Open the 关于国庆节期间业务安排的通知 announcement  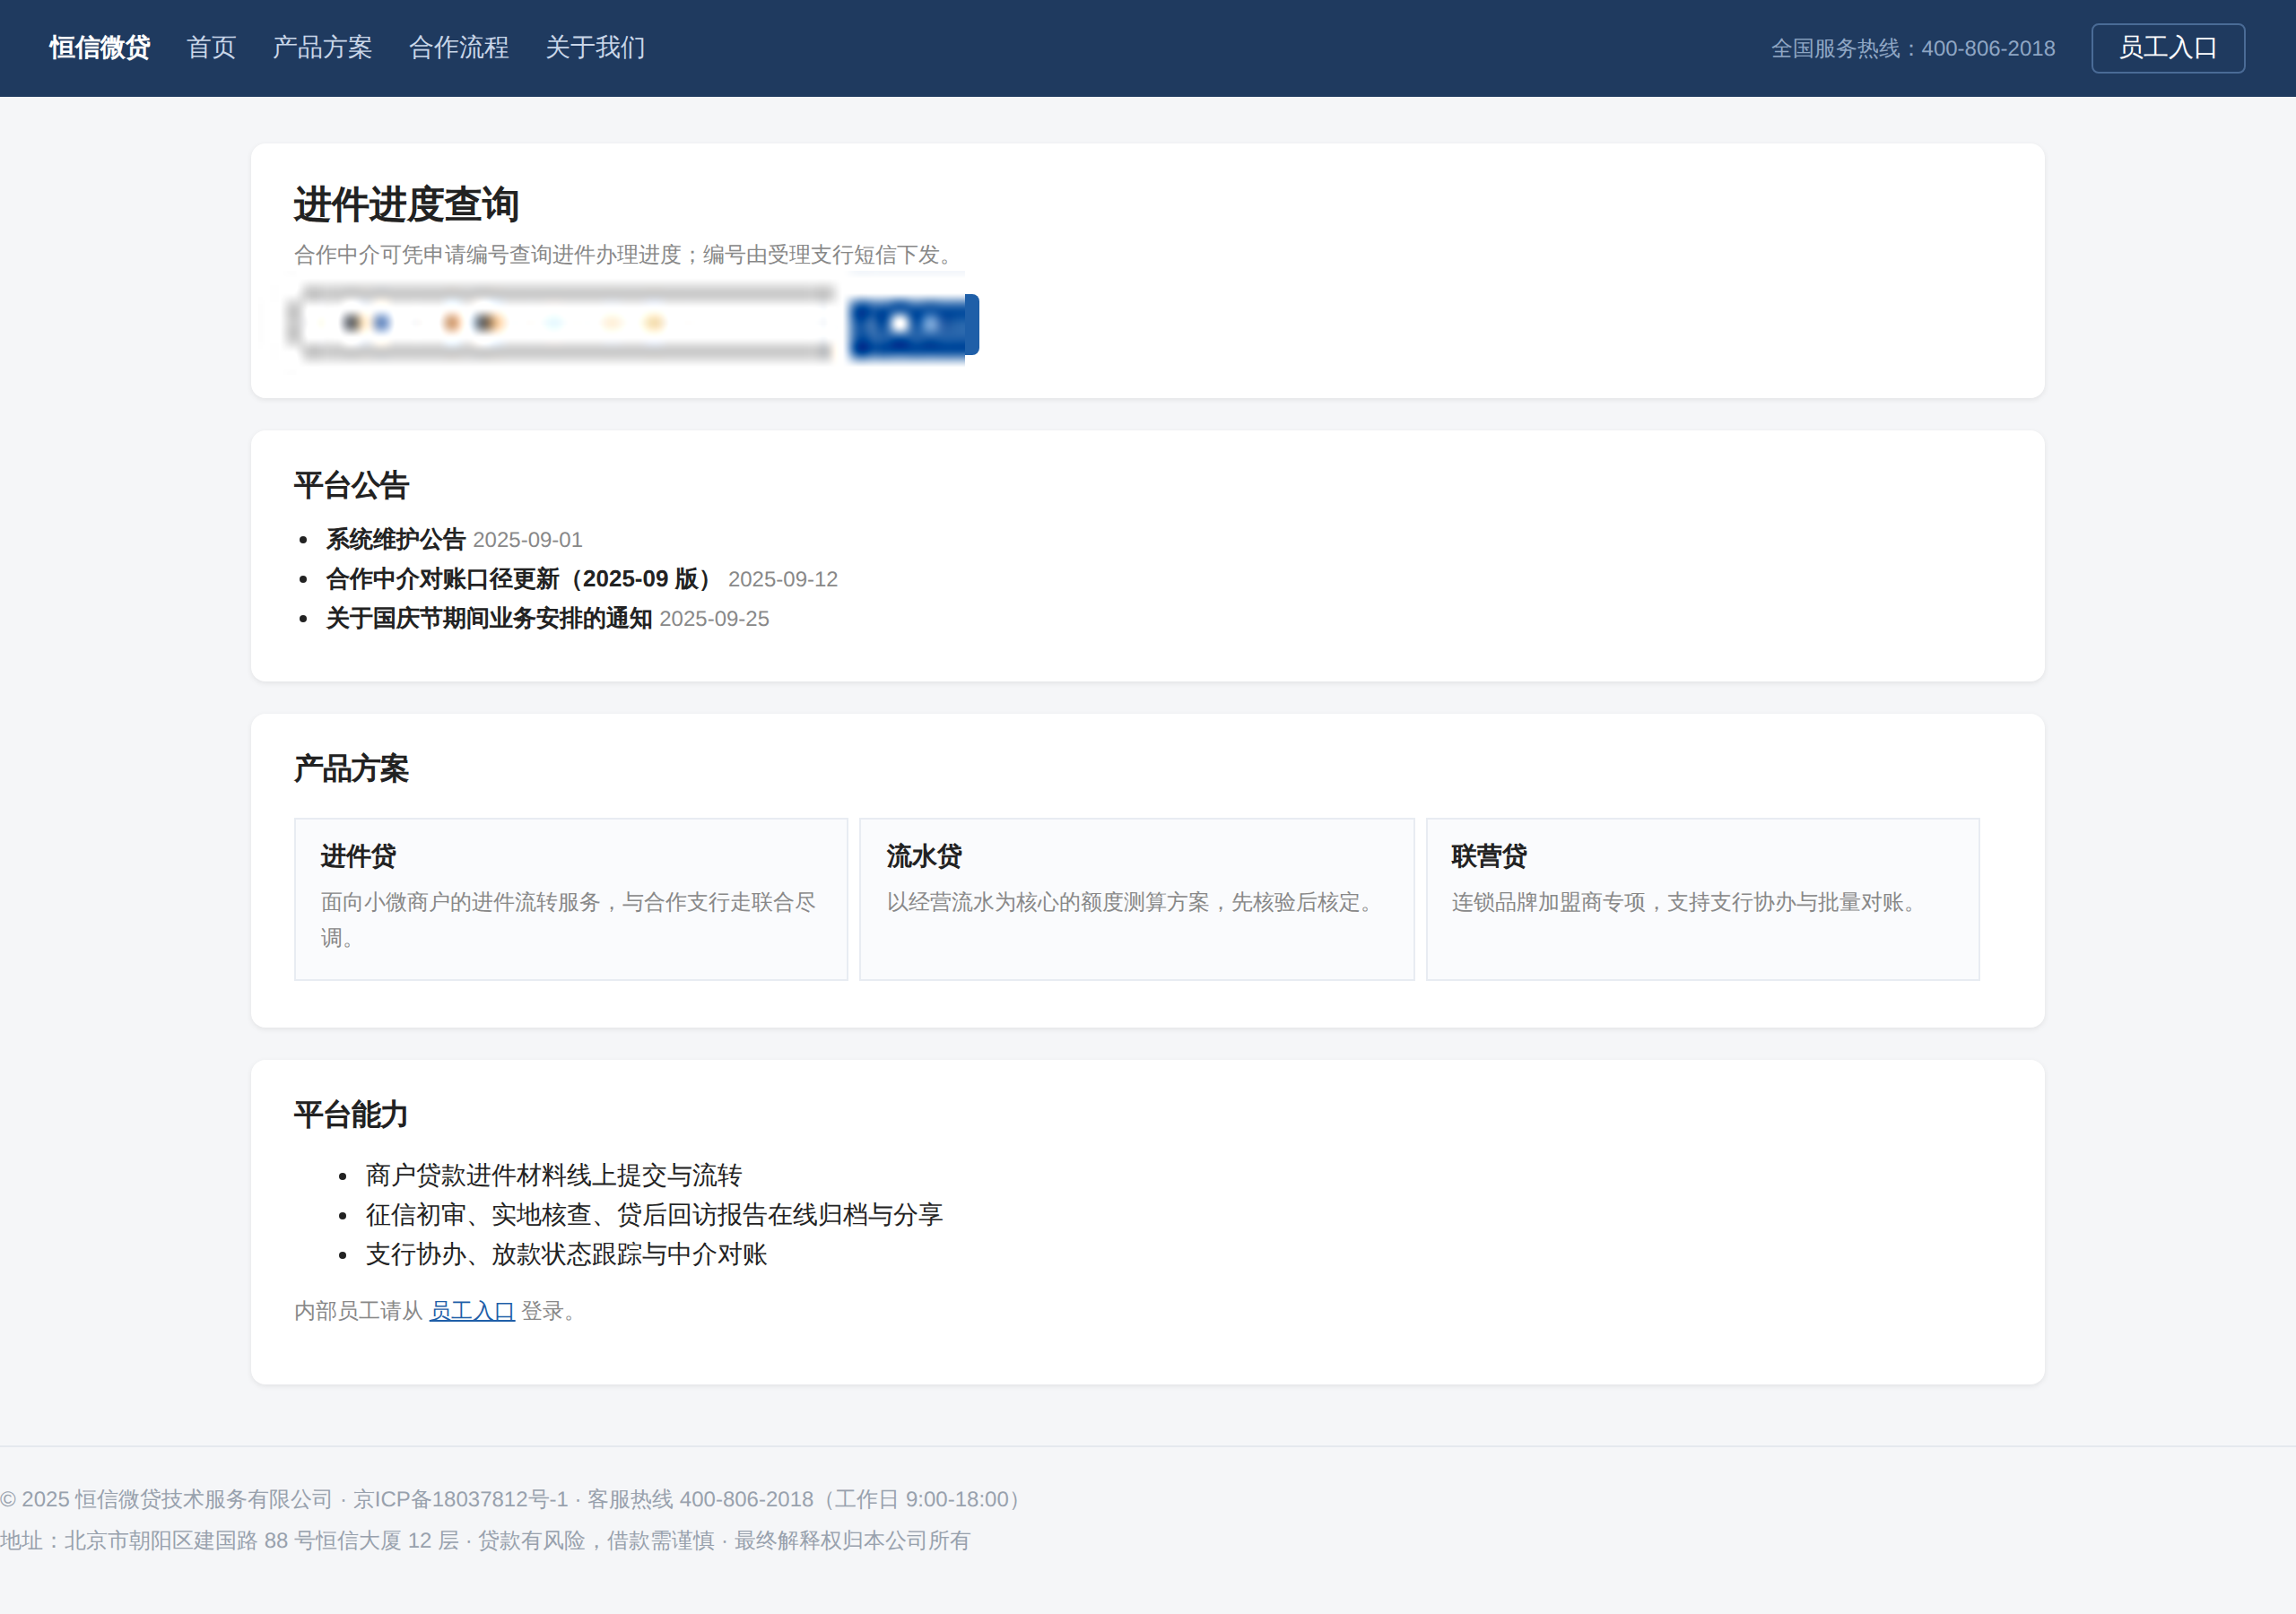coord(489,618)
